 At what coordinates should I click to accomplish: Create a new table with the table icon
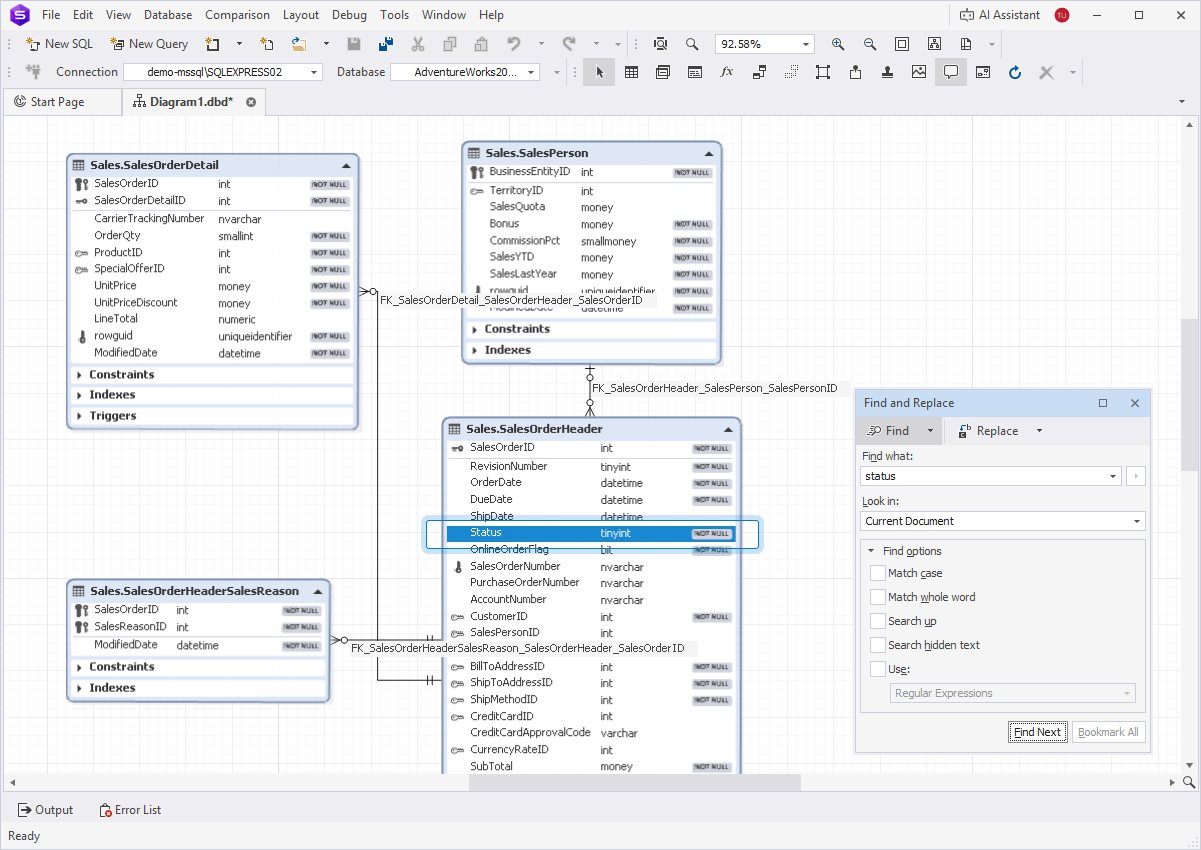[x=631, y=72]
